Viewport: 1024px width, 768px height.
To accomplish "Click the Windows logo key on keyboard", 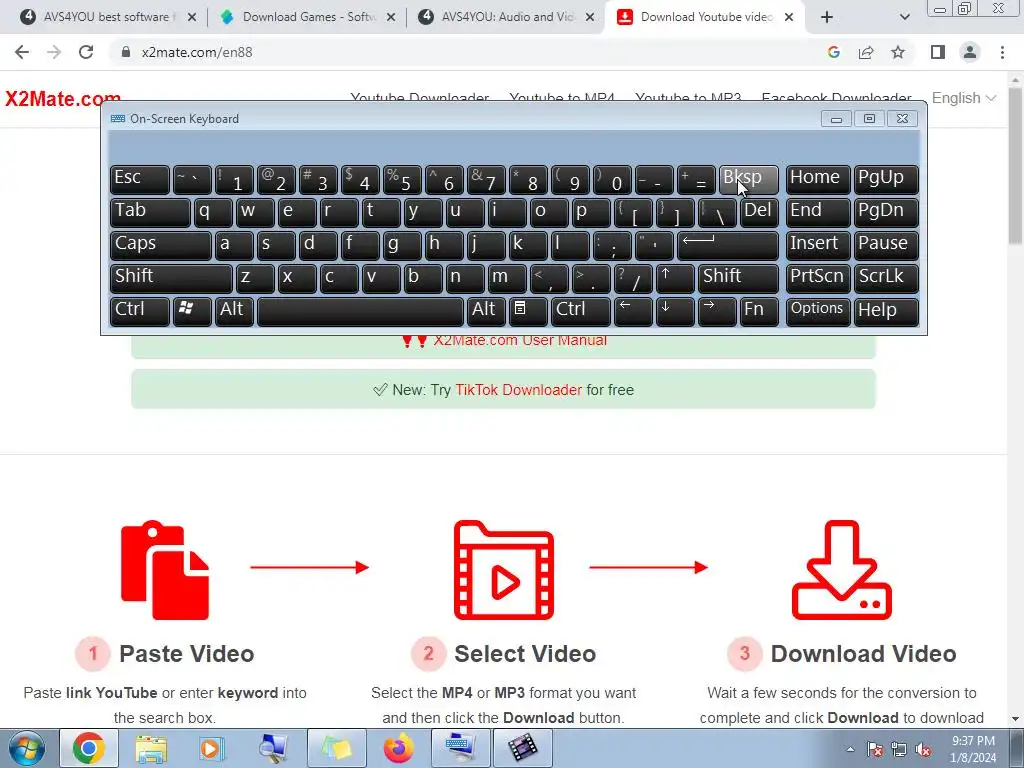I will tap(192, 311).
